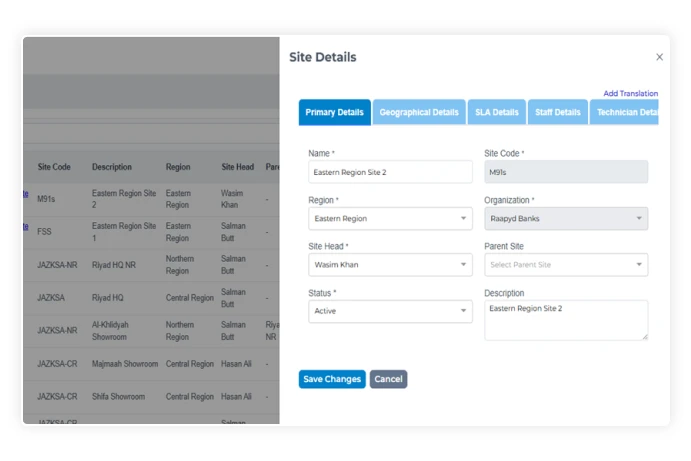Click the Add Translation link
This screenshot has width=691, height=461.
(x=630, y=93)
